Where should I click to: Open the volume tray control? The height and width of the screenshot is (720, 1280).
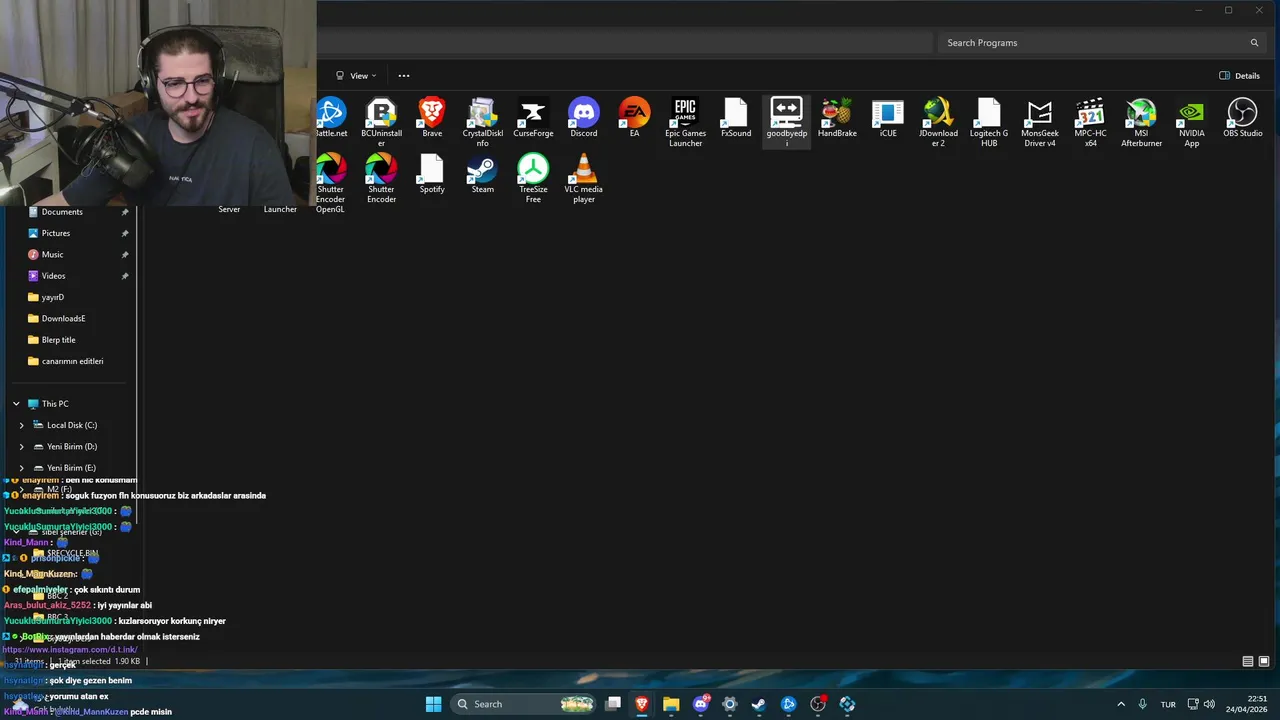pyautogui.click(x=1209, y=704)
